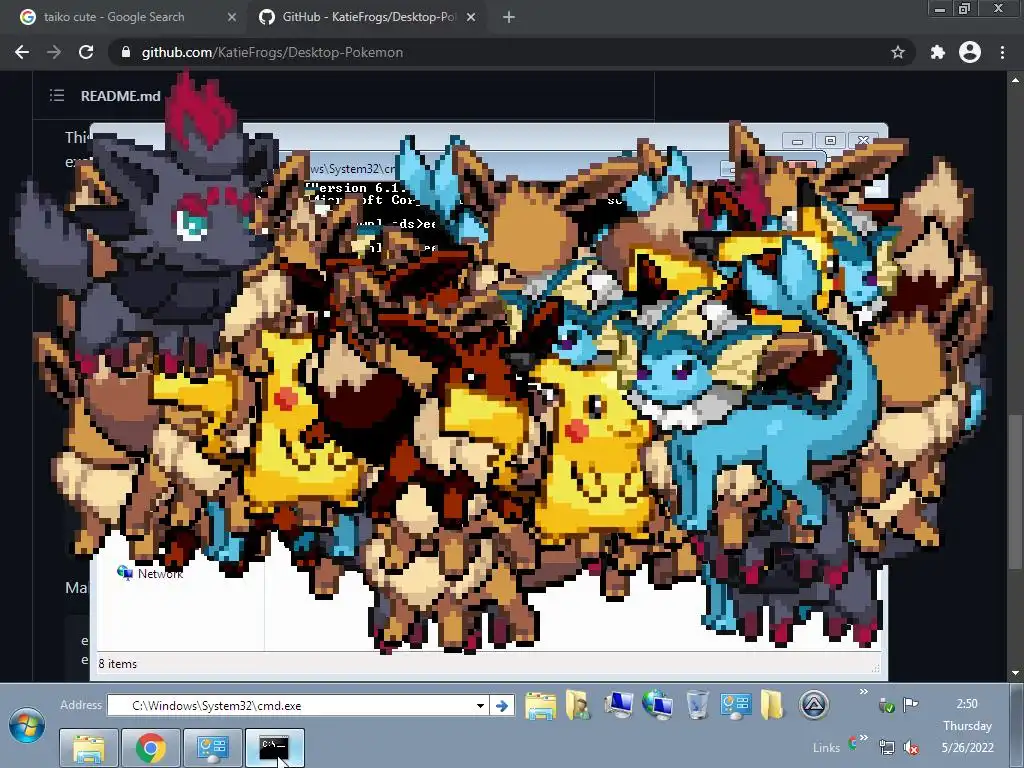Bookmark this page with the star icon
Image resolution: width=1024 pixels, height=768 pixels.
(898, 52)
